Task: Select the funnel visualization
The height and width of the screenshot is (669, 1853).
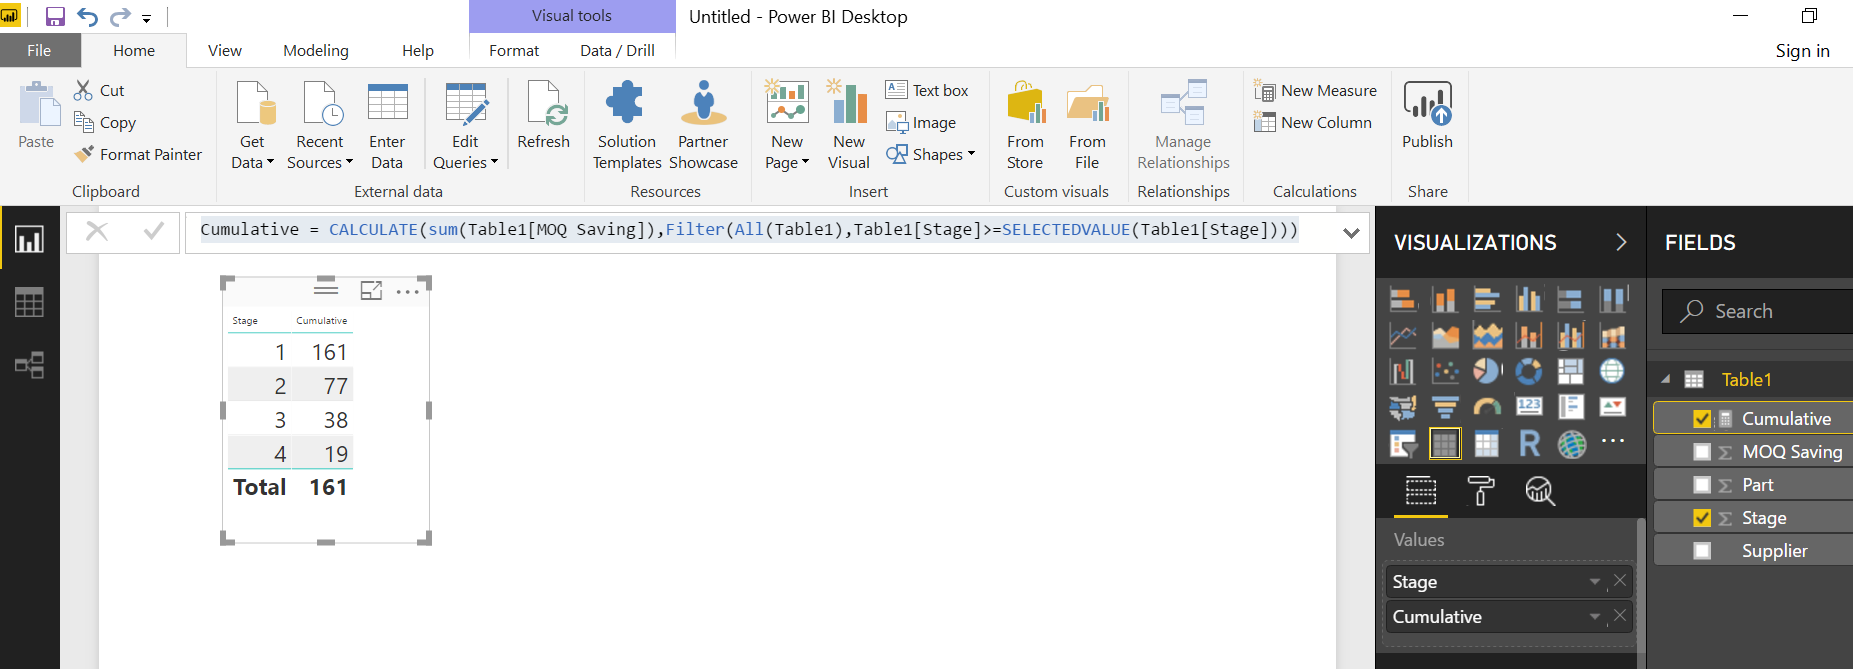Action: (x=1445, y=407)
